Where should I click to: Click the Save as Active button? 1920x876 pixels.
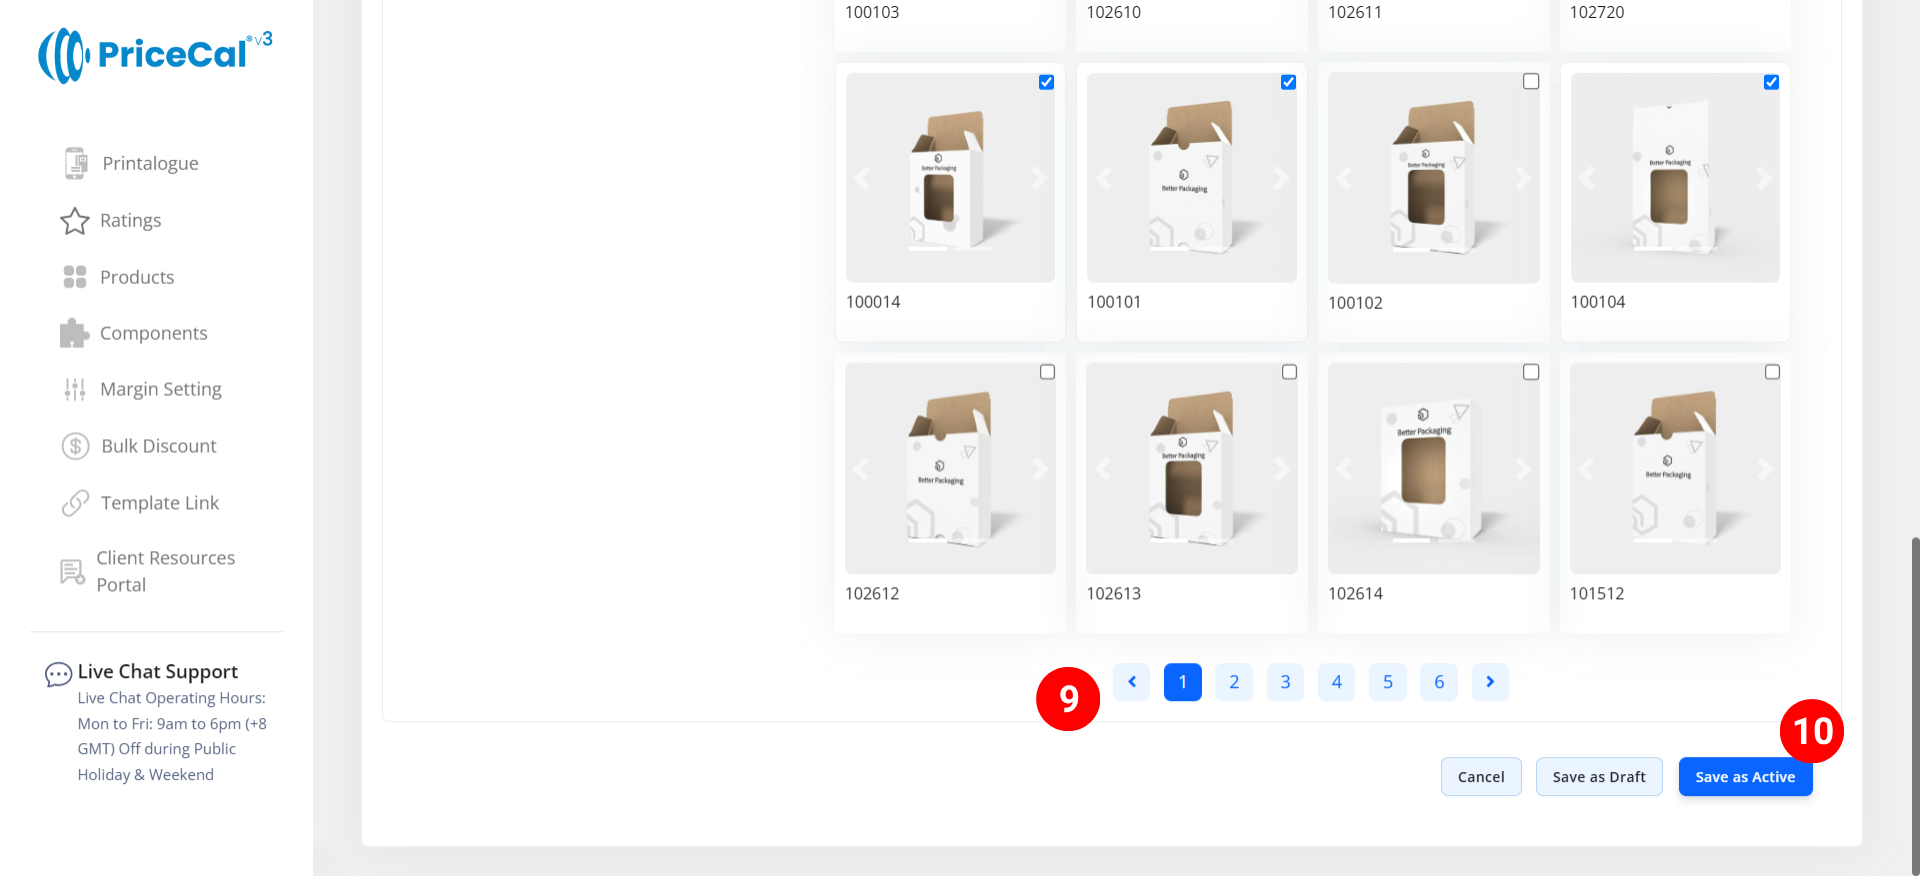pyautogui.click(x=1744, y=777)
